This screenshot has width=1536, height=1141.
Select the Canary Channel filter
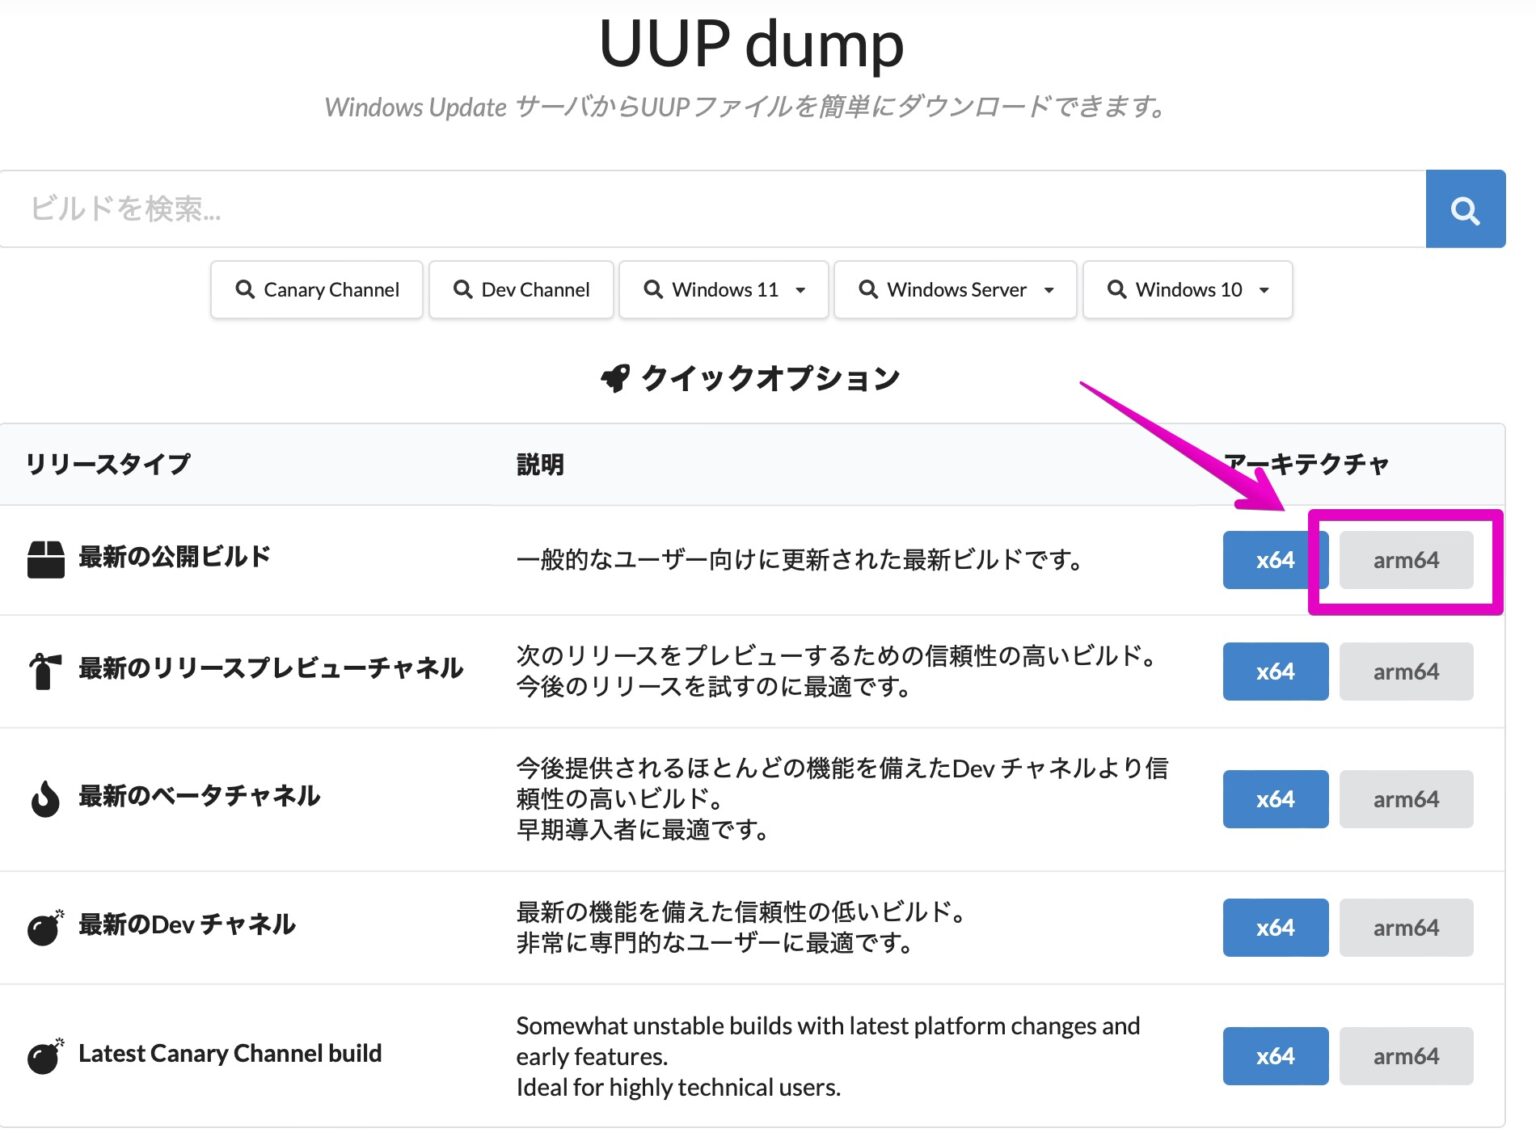tap(316, 290)
